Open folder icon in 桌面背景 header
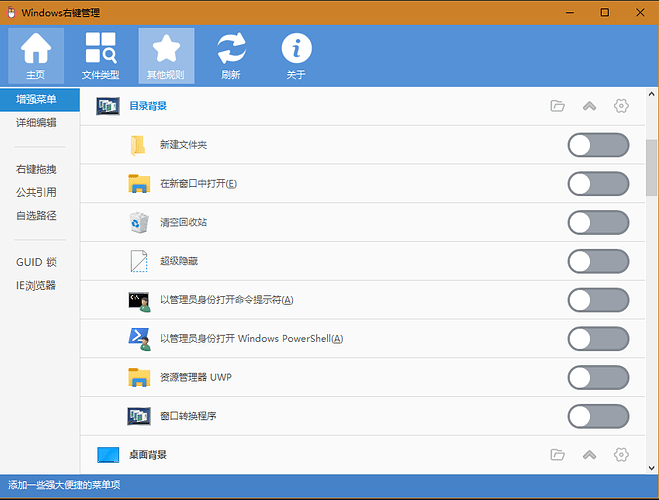Viewport: 659px width, 500px height. [558, 455]
